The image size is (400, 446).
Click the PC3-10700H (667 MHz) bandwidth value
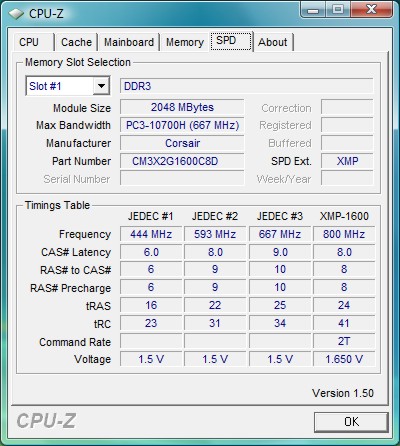click(x=182, y=125)
